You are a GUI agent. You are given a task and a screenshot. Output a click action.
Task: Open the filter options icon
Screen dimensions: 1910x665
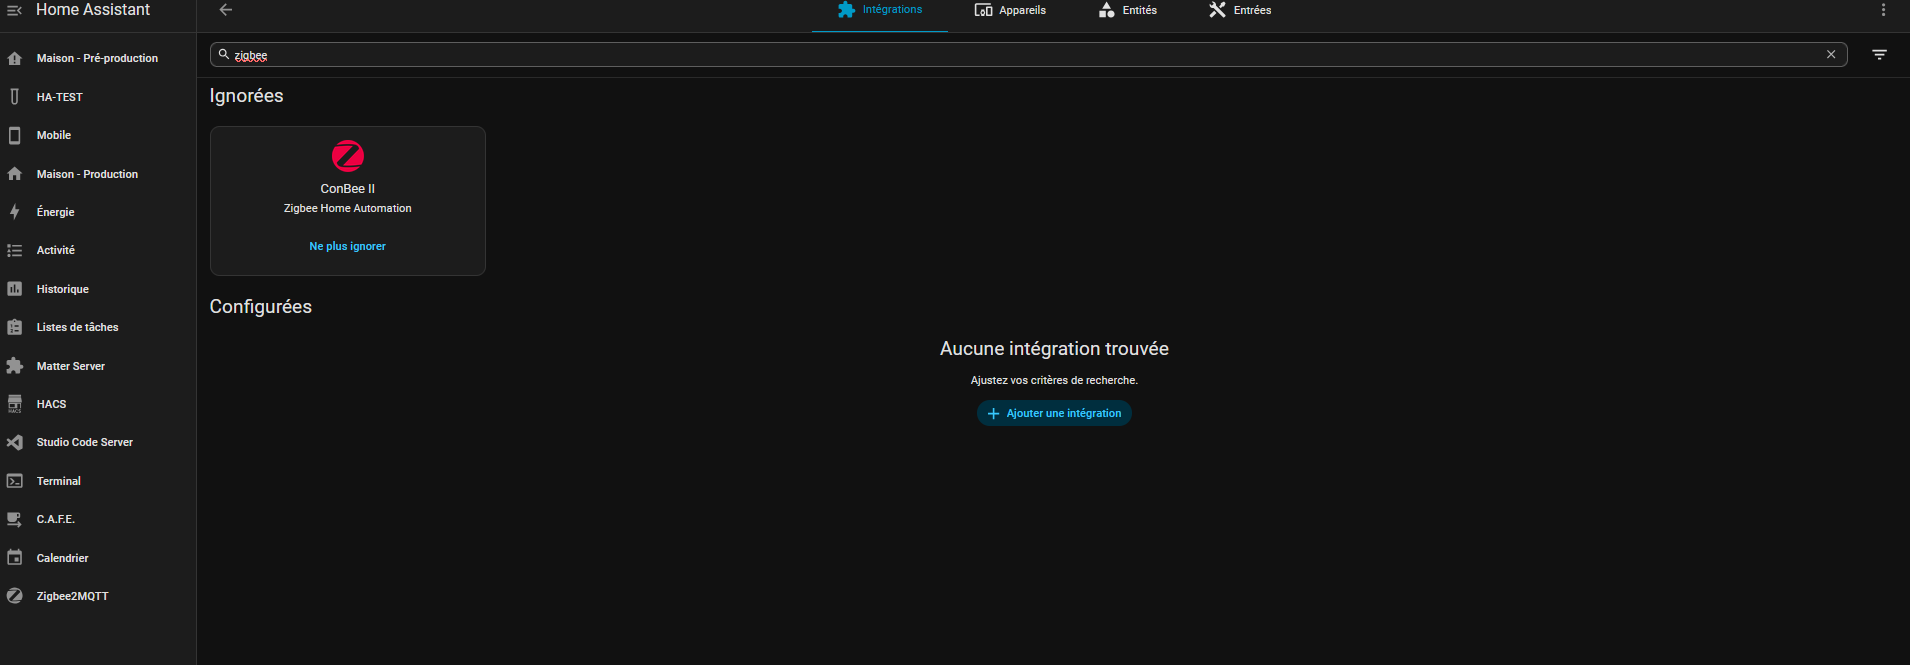point(1879,55)
